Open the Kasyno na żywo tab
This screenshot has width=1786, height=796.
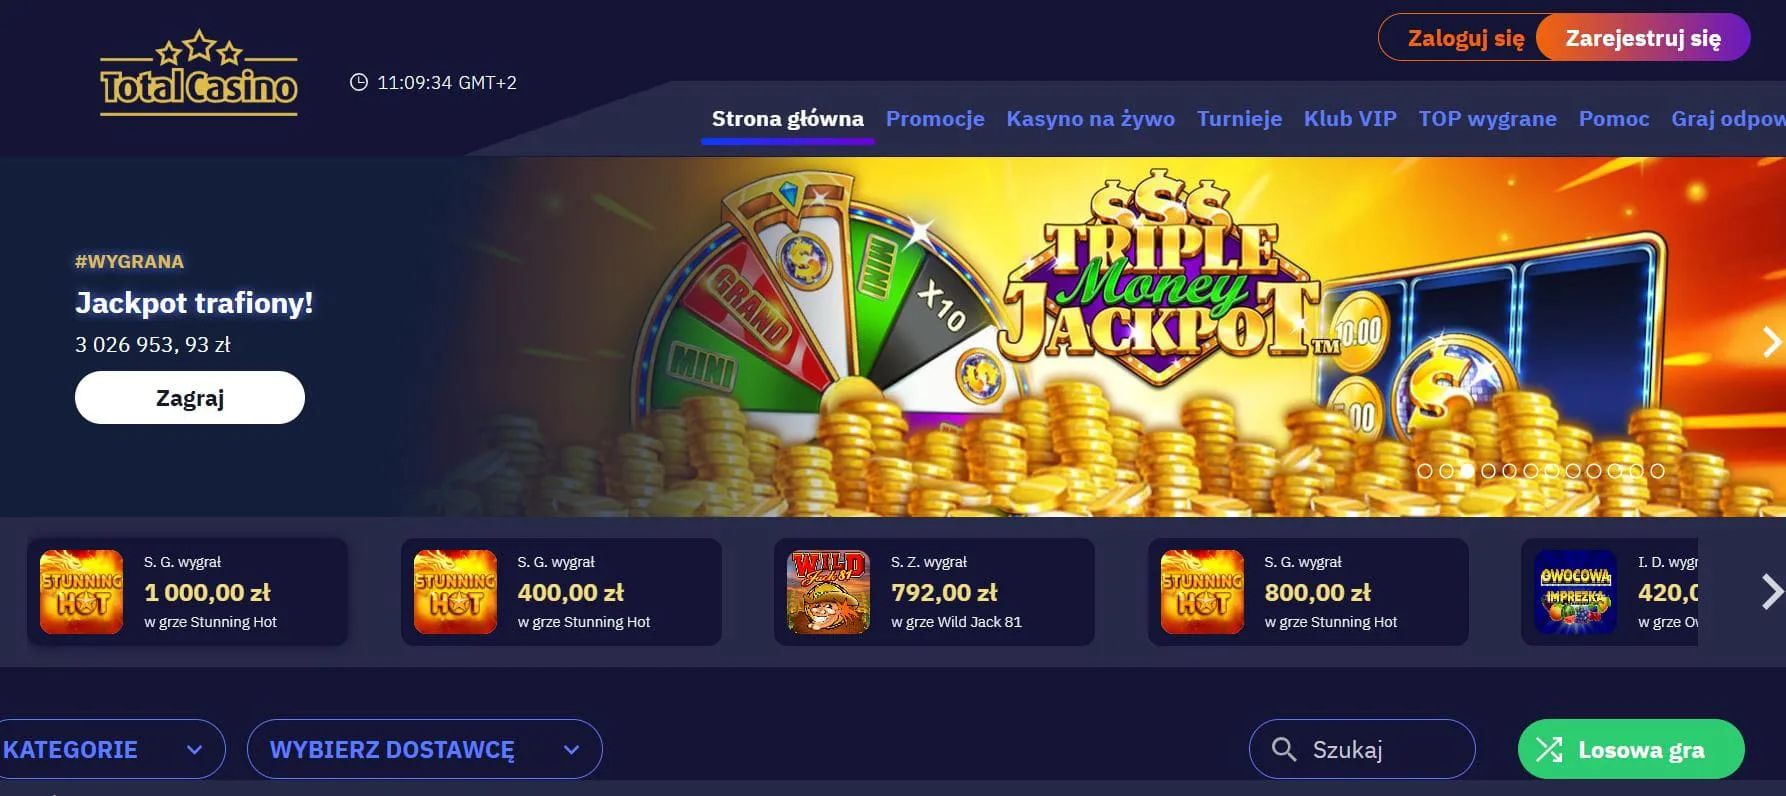click(1090, 119)
